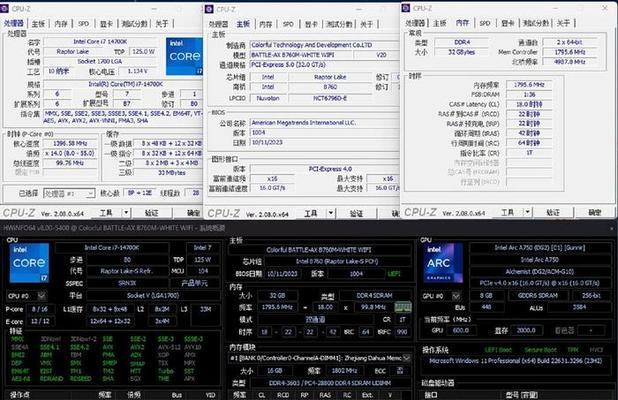Select 主板 tab in CPU-Z memory window
Screen dimensions: 618x400
click(439, 23)
